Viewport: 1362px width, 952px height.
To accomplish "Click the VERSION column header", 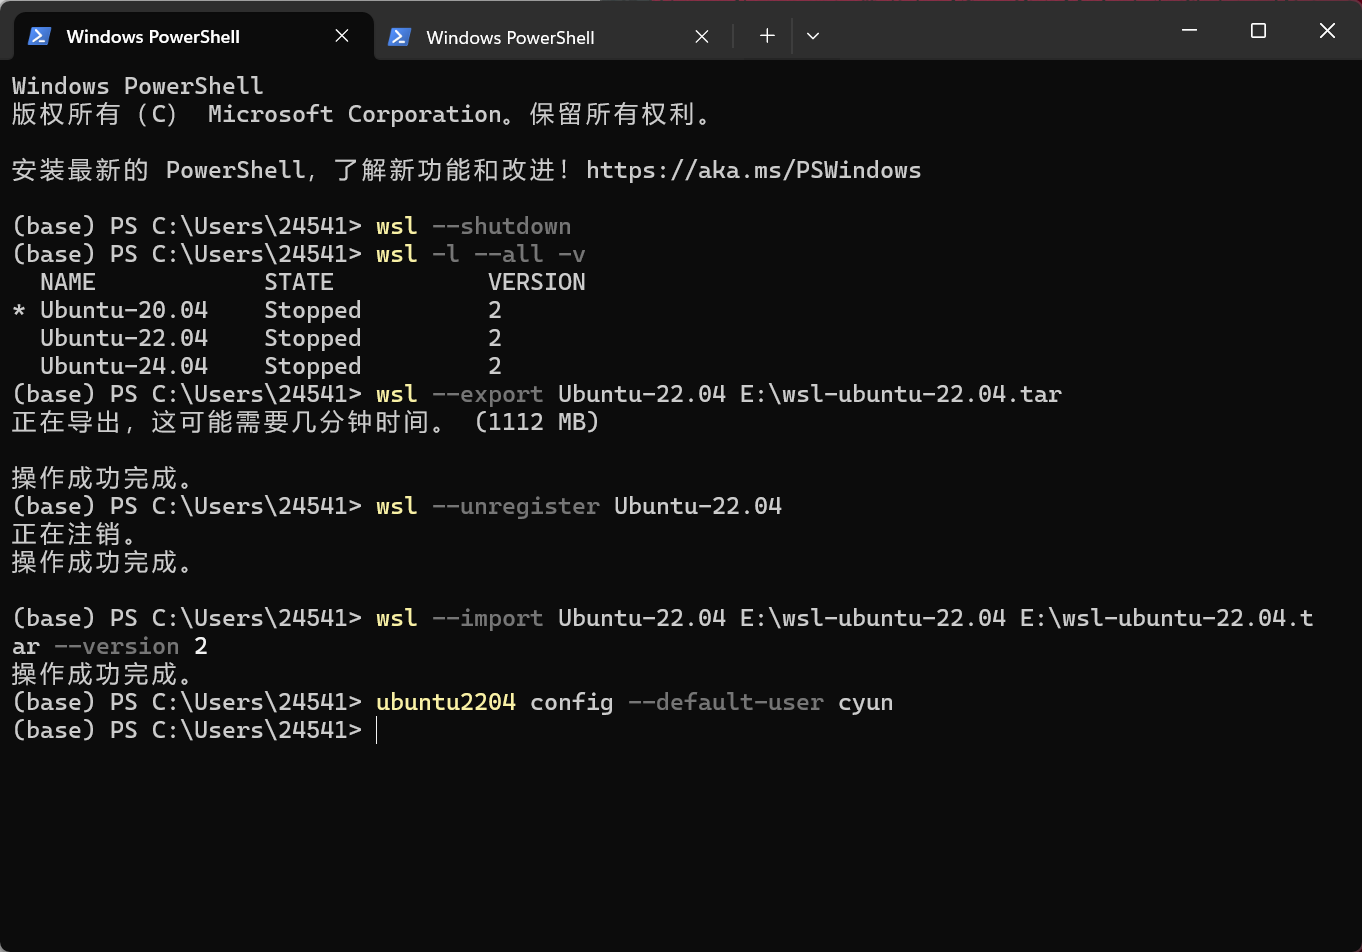I will 537,282.
